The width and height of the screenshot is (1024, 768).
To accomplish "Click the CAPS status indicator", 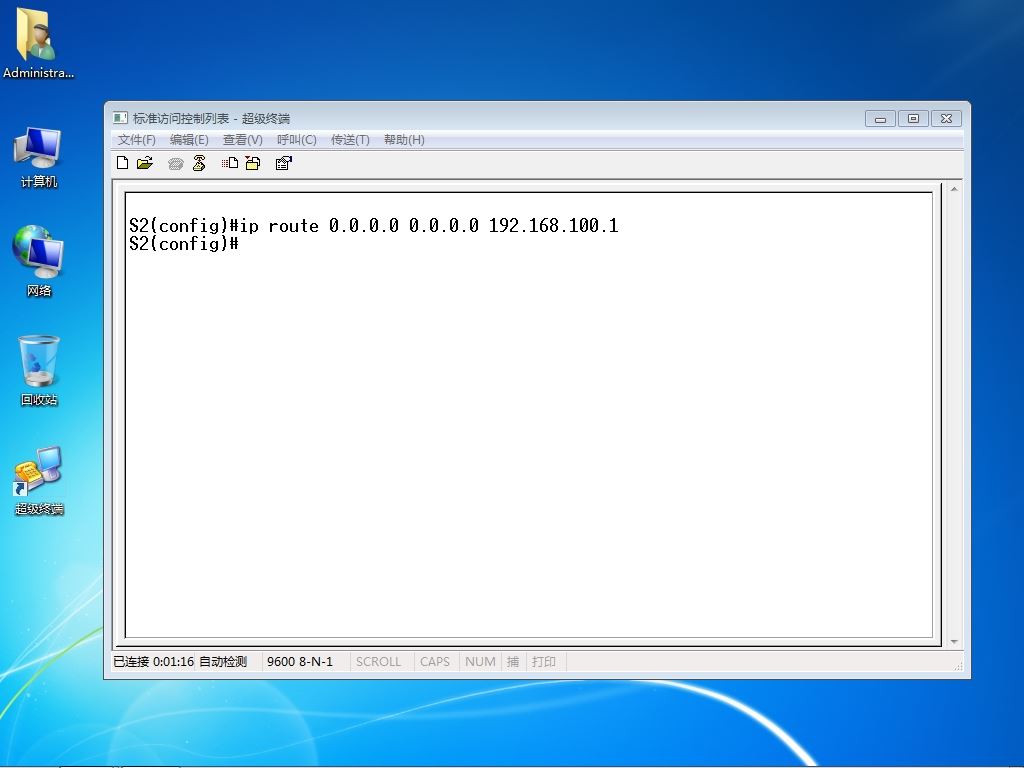I will [x=435, y=662].
